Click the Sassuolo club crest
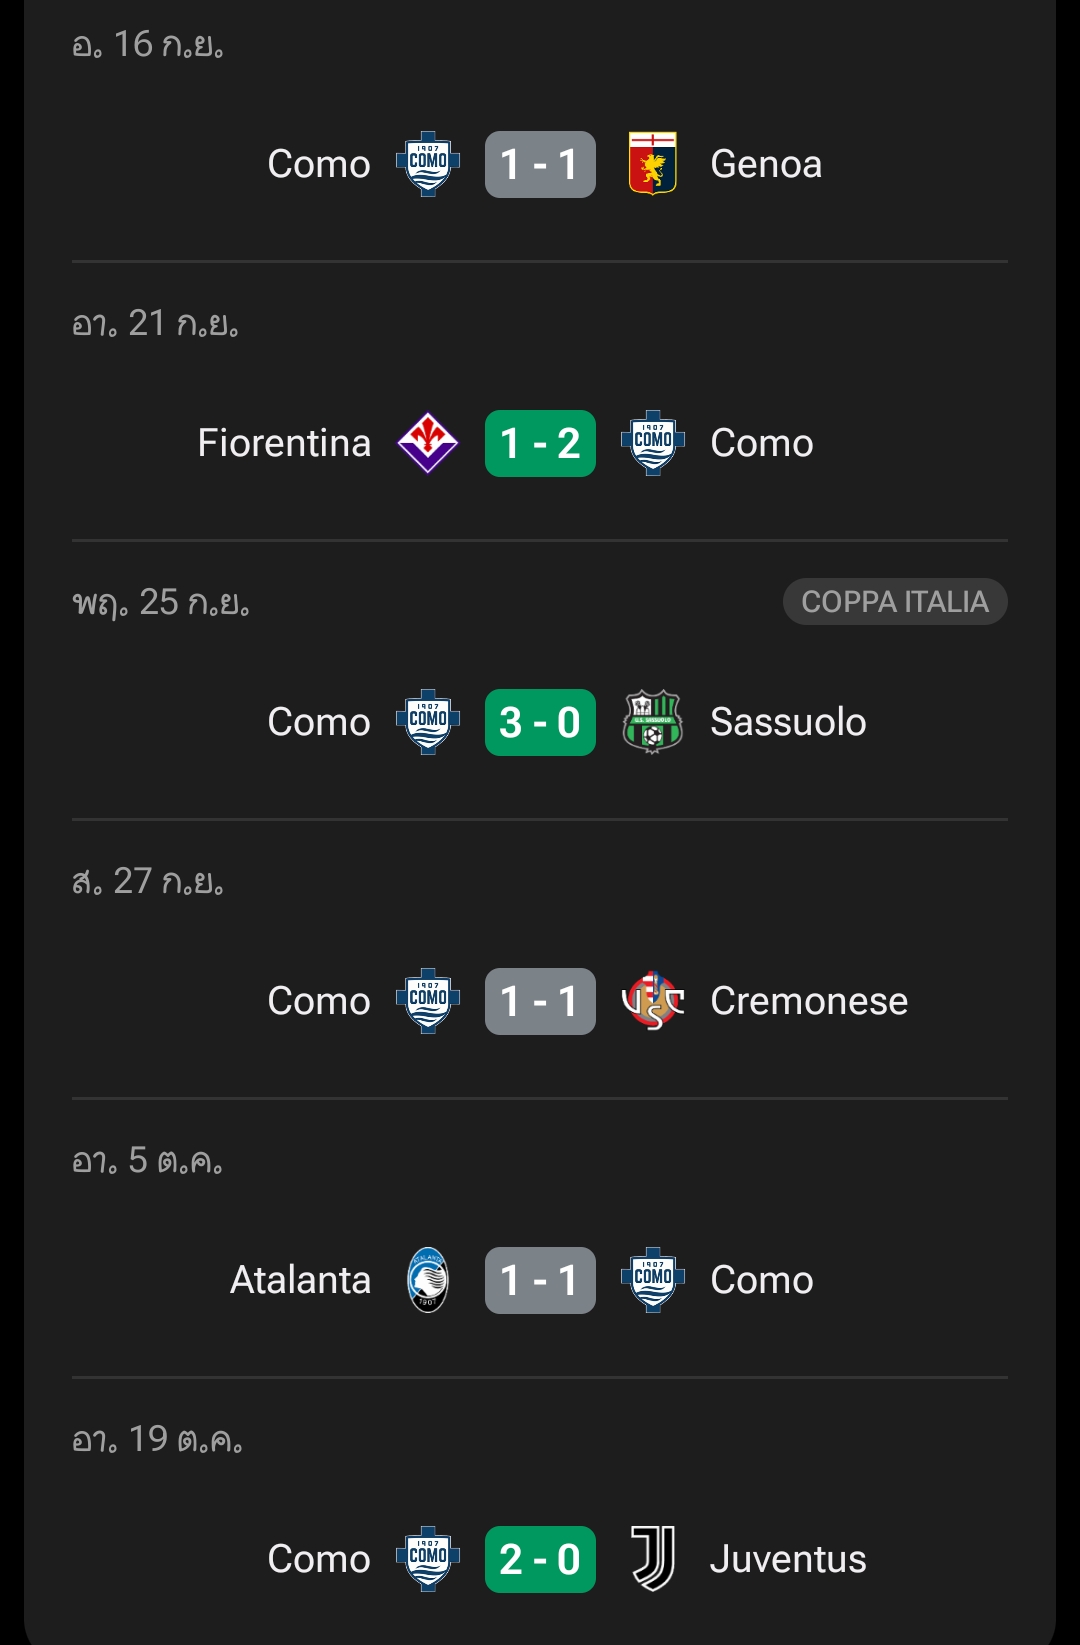The image size is (1080, 1645). tap(653, 722)
